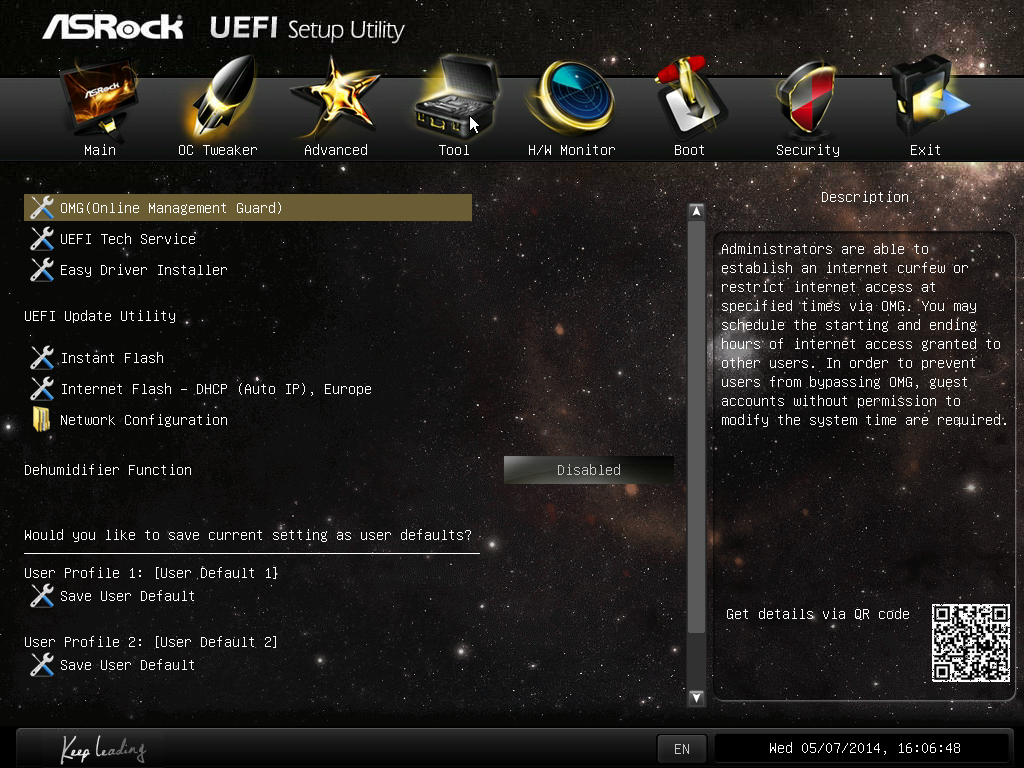Save User Default for Profile 2
The image size is (1024, 768).
(x=127, y=665)
